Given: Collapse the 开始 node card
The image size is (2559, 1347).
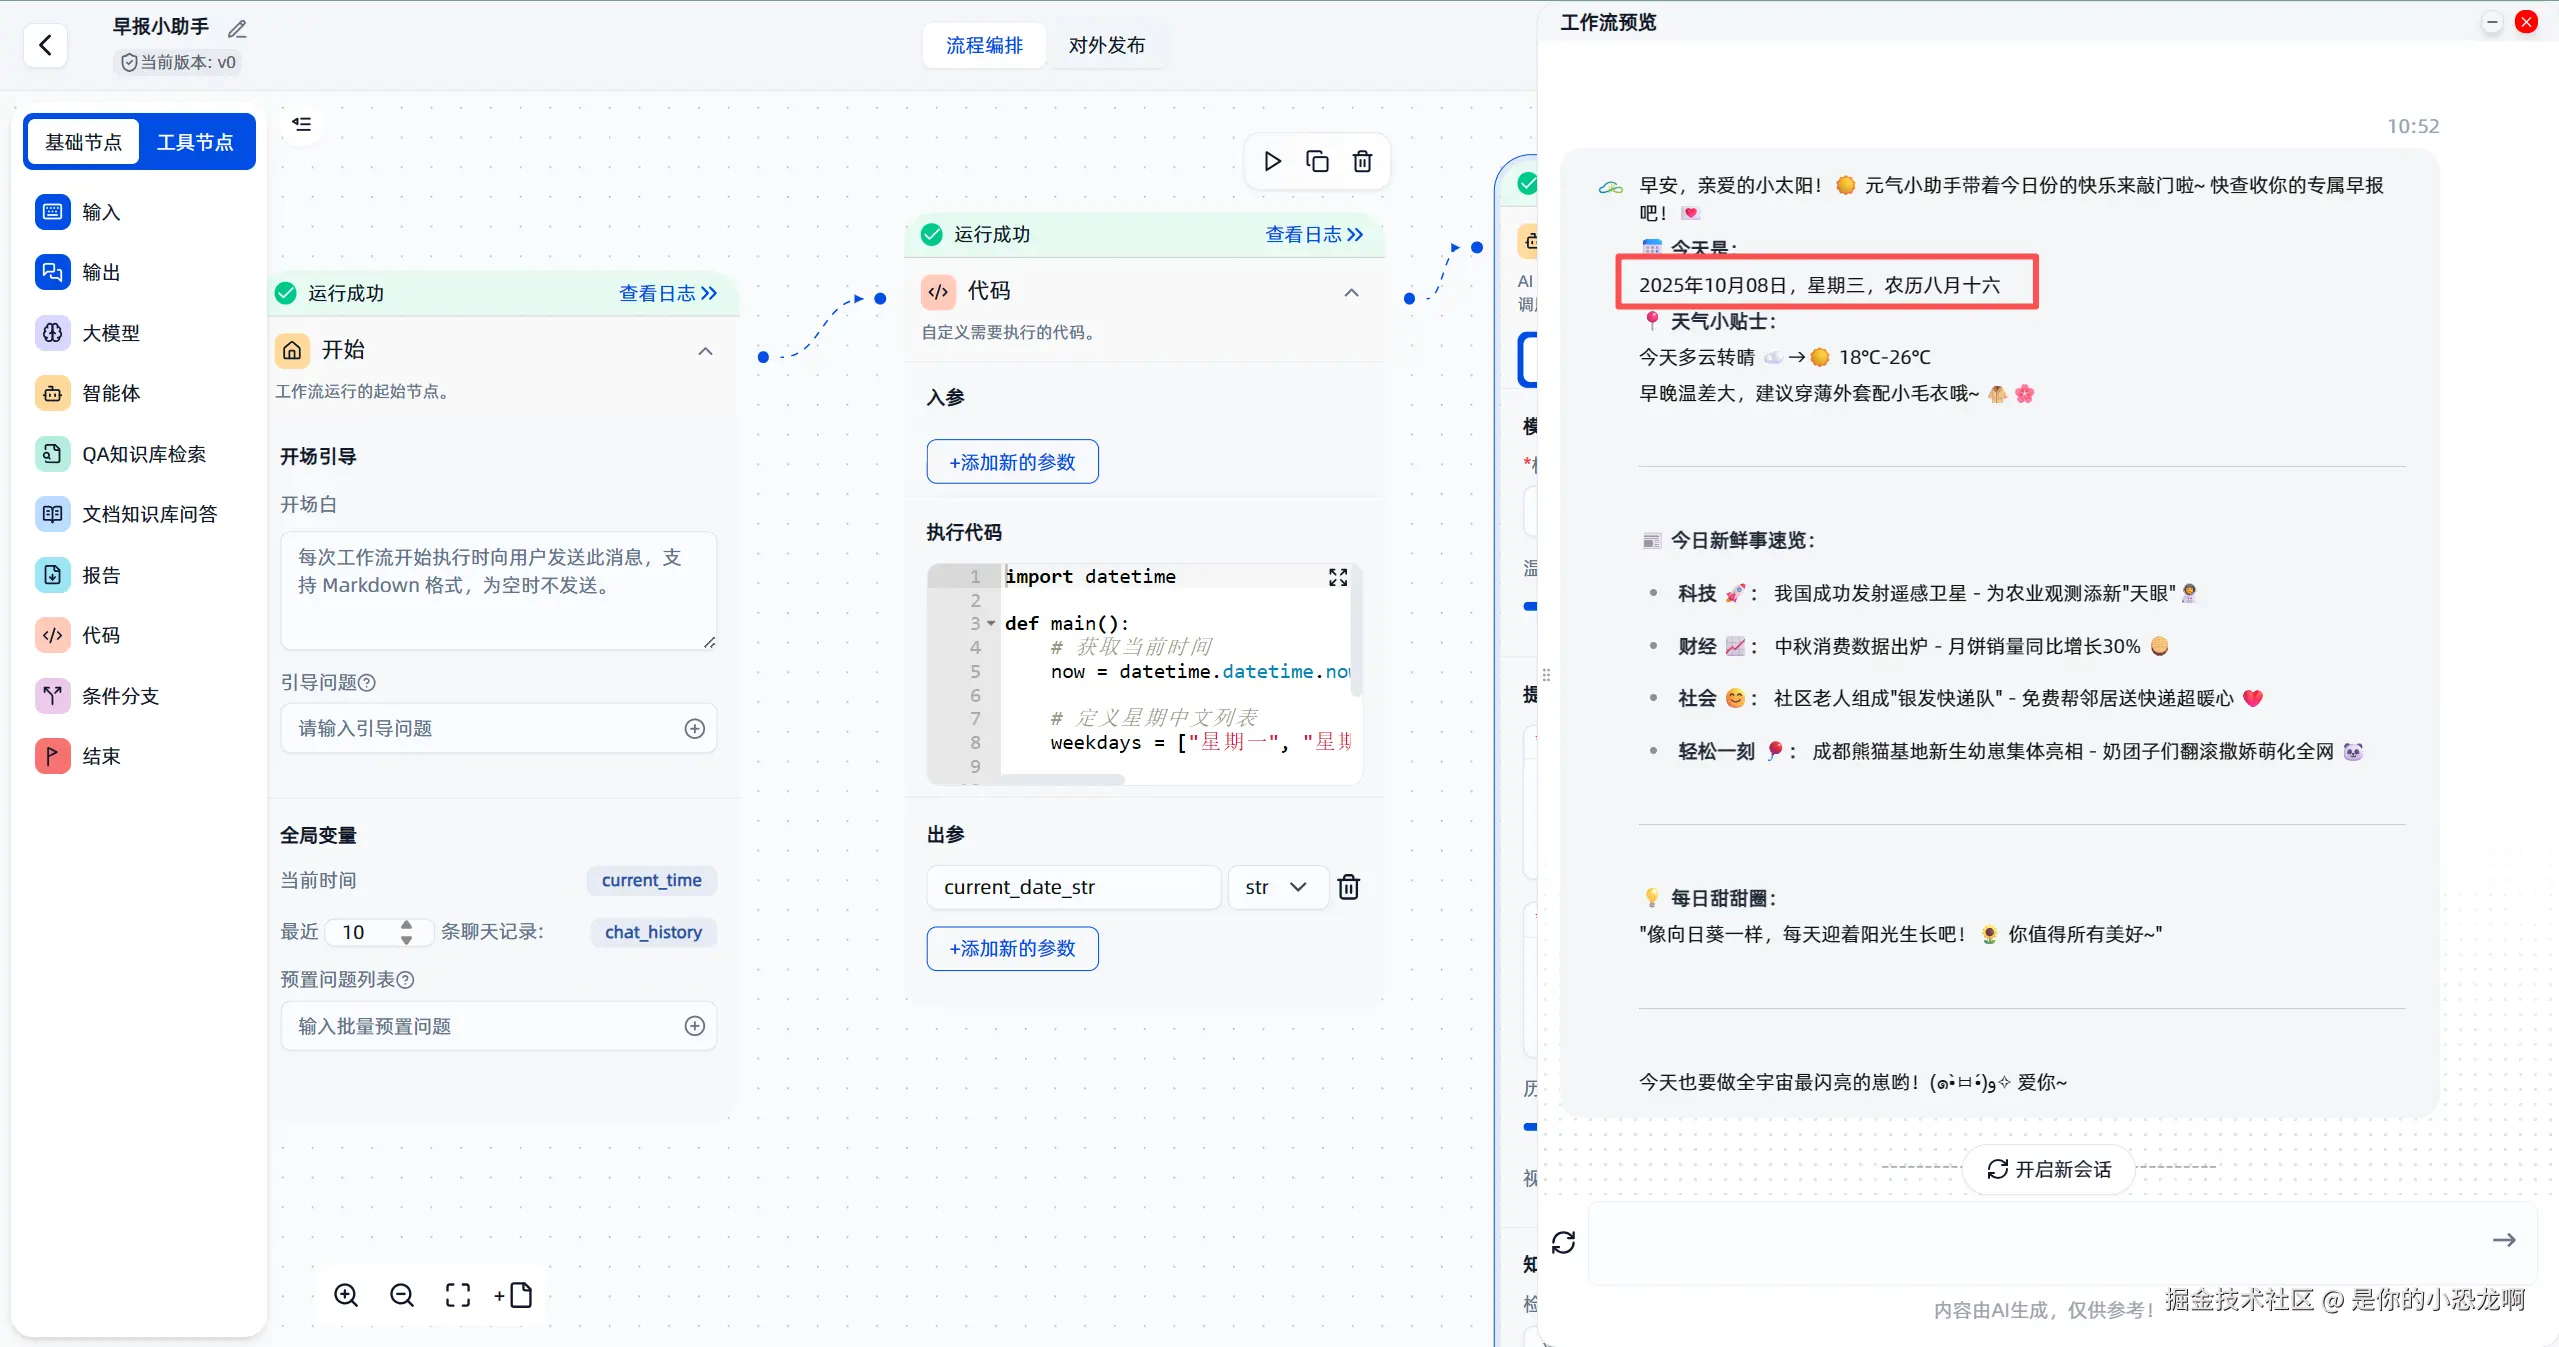Looking at the screenshot, I should [705, 351].
